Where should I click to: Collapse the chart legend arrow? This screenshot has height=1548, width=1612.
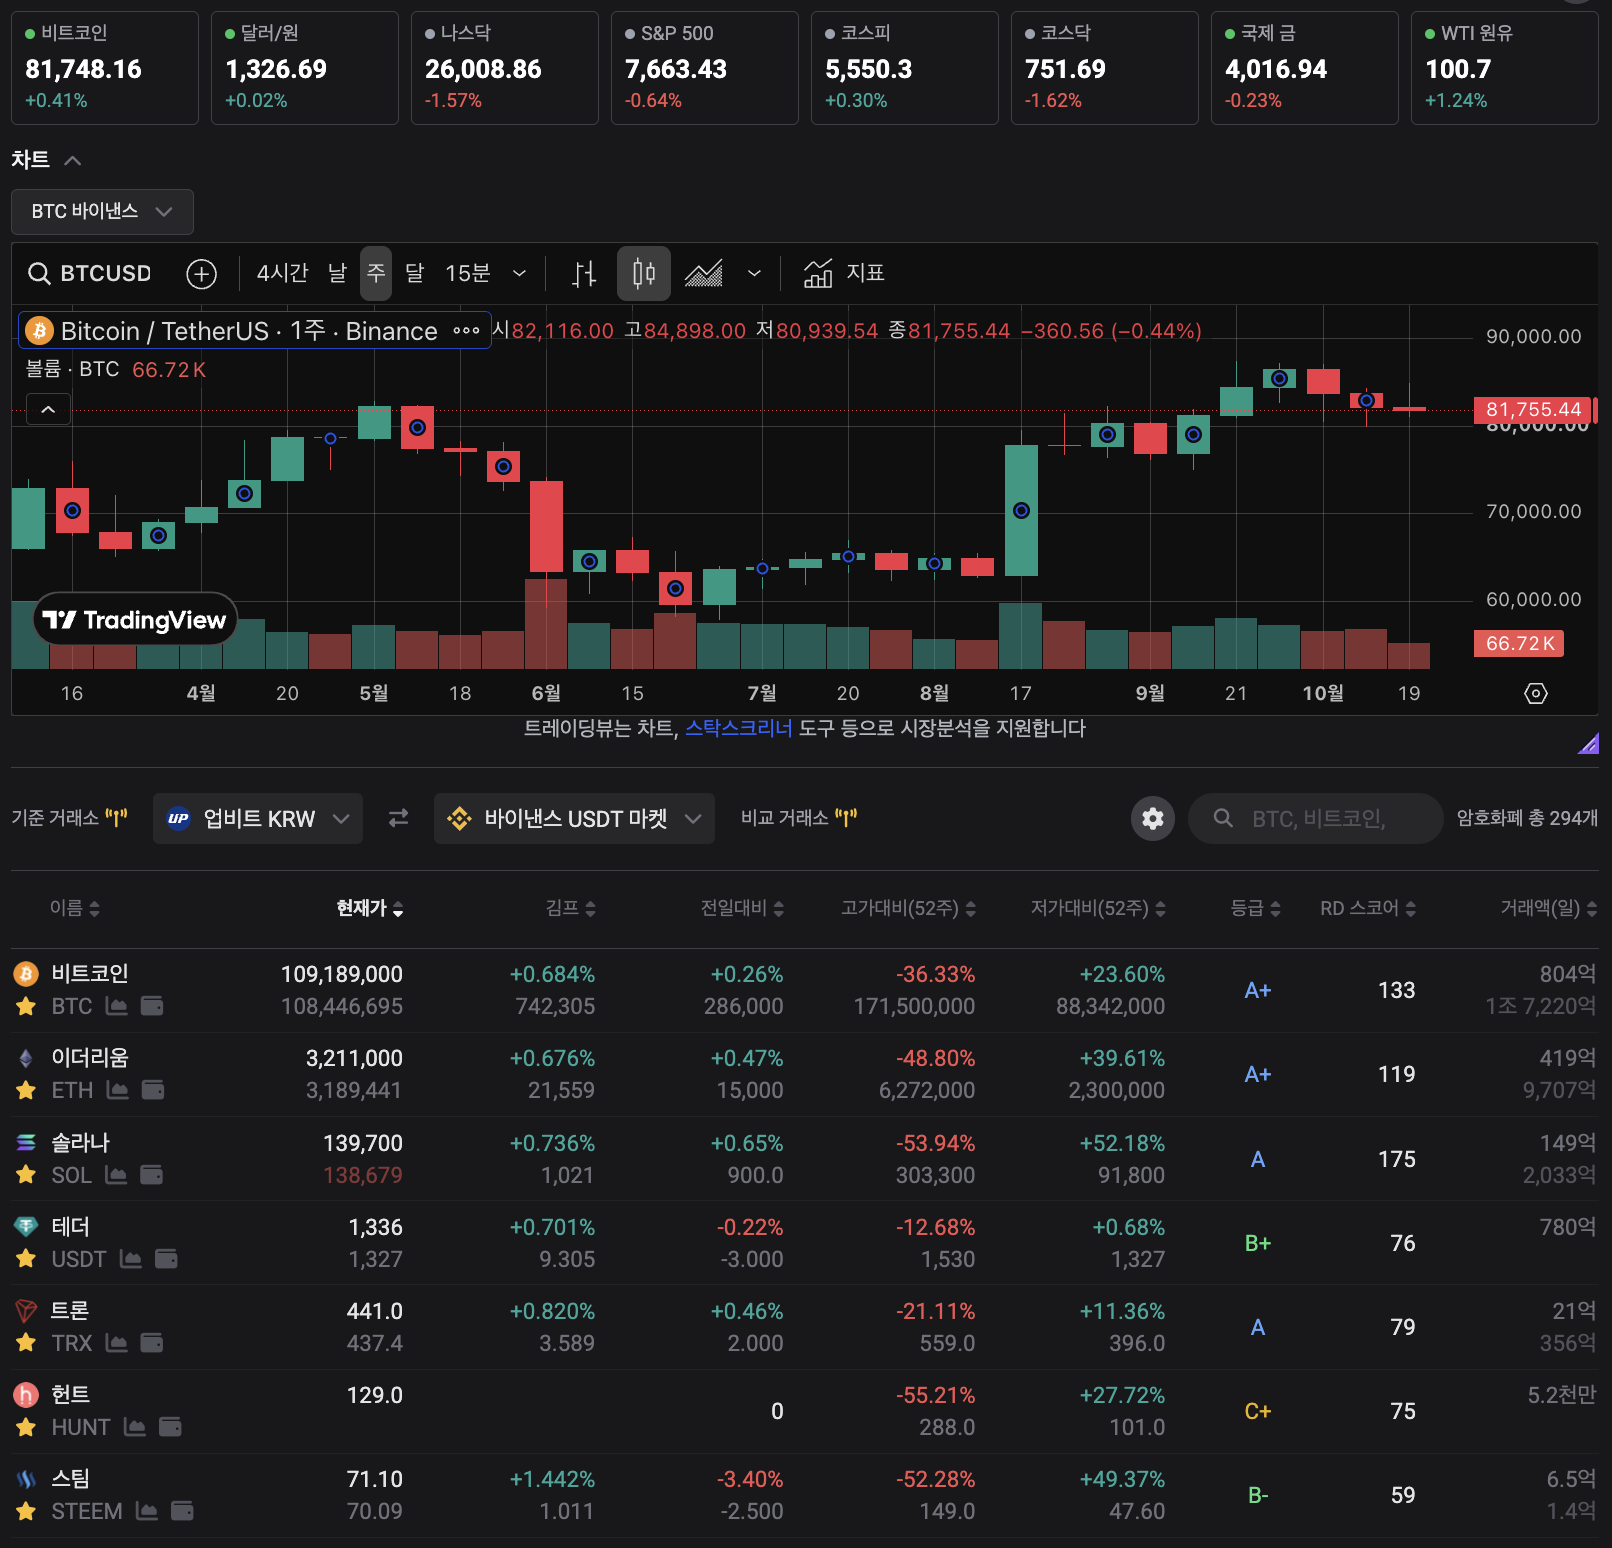pos(48,409)
